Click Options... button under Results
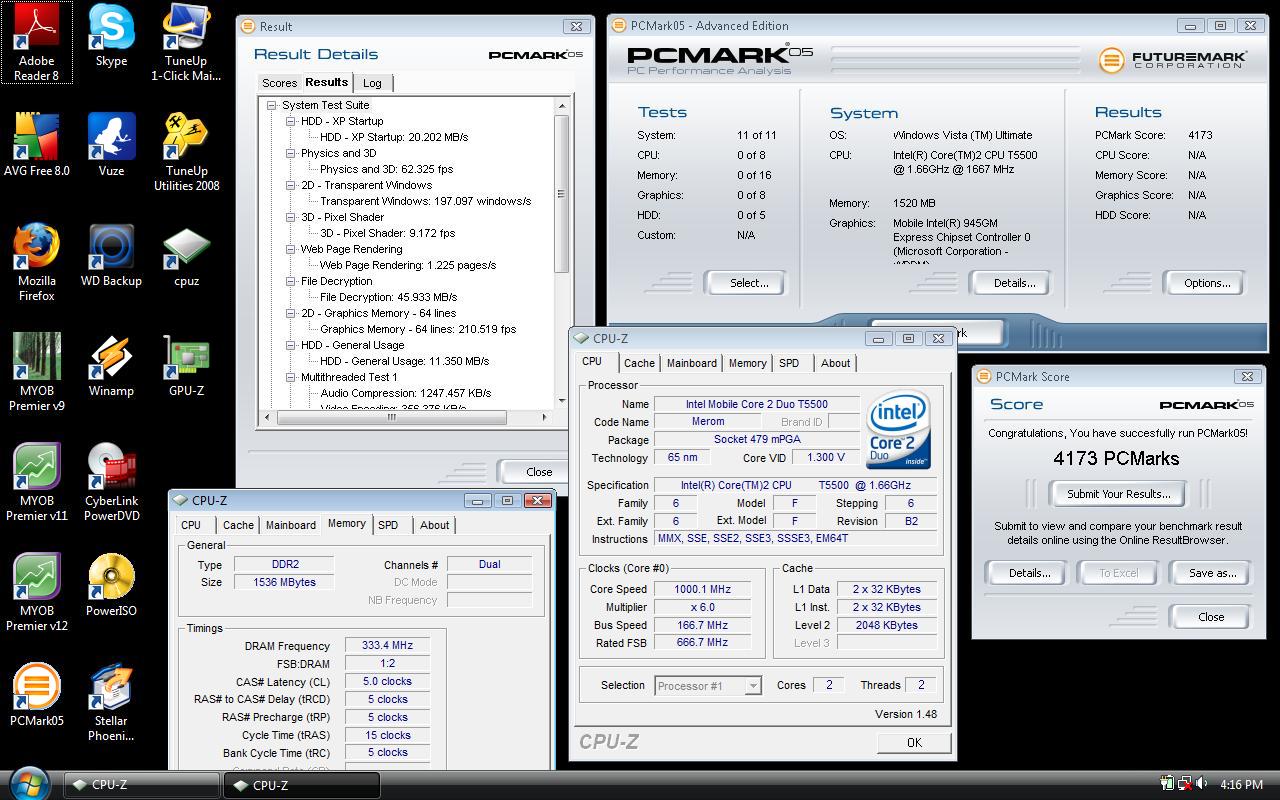Image resolution: width=1280 pixels, height=800 pixels. coord(1207,283)
